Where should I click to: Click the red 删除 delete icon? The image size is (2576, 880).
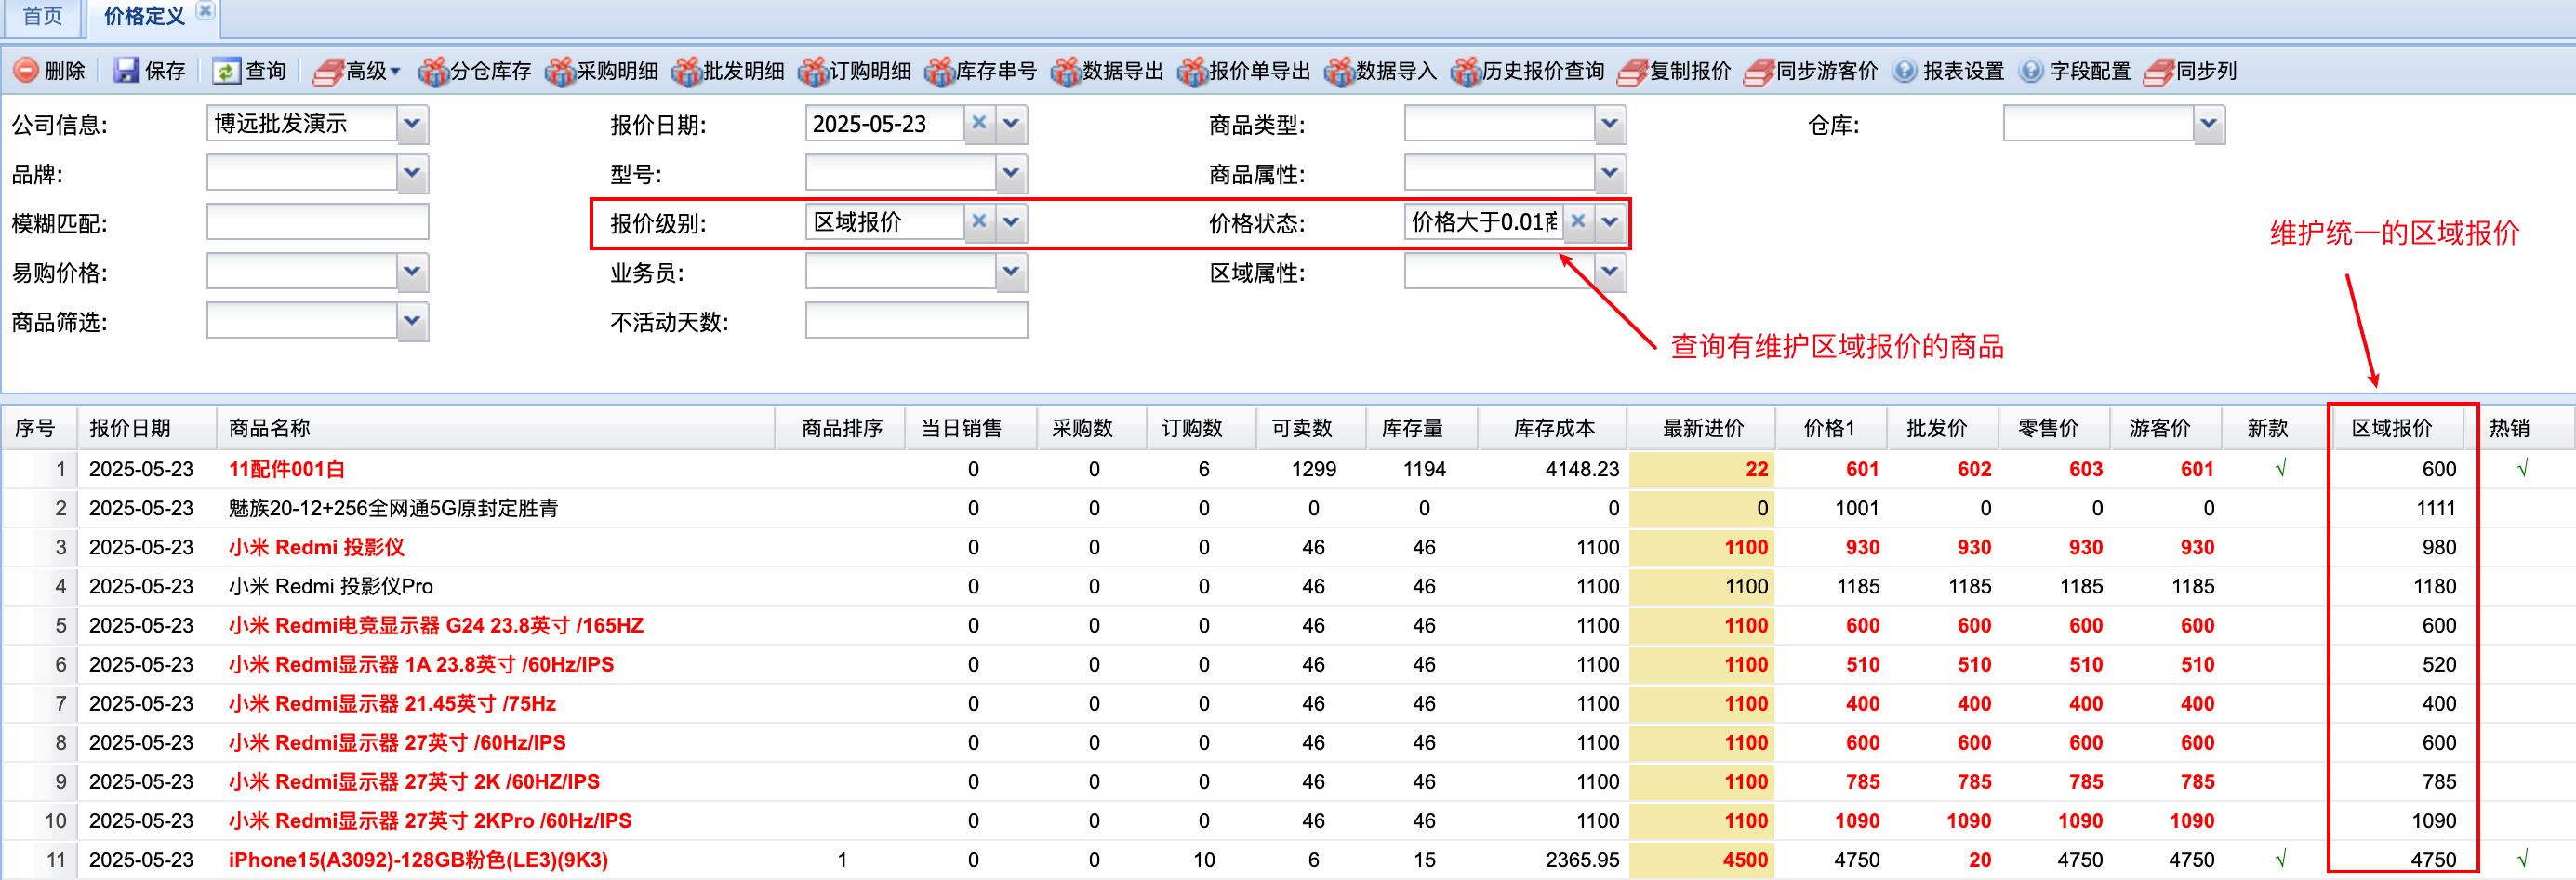pyautogui.click(x=26, y=70)
